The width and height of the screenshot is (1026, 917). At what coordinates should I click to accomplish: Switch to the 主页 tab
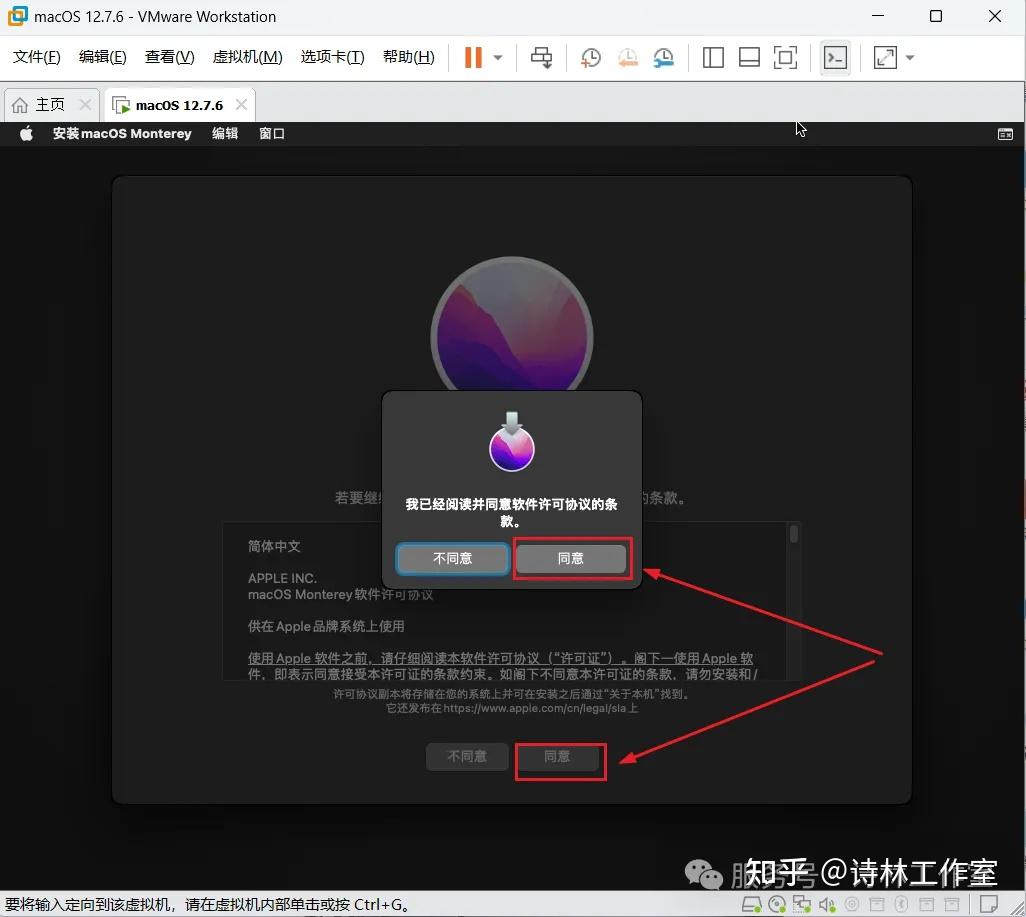point(51,105)
